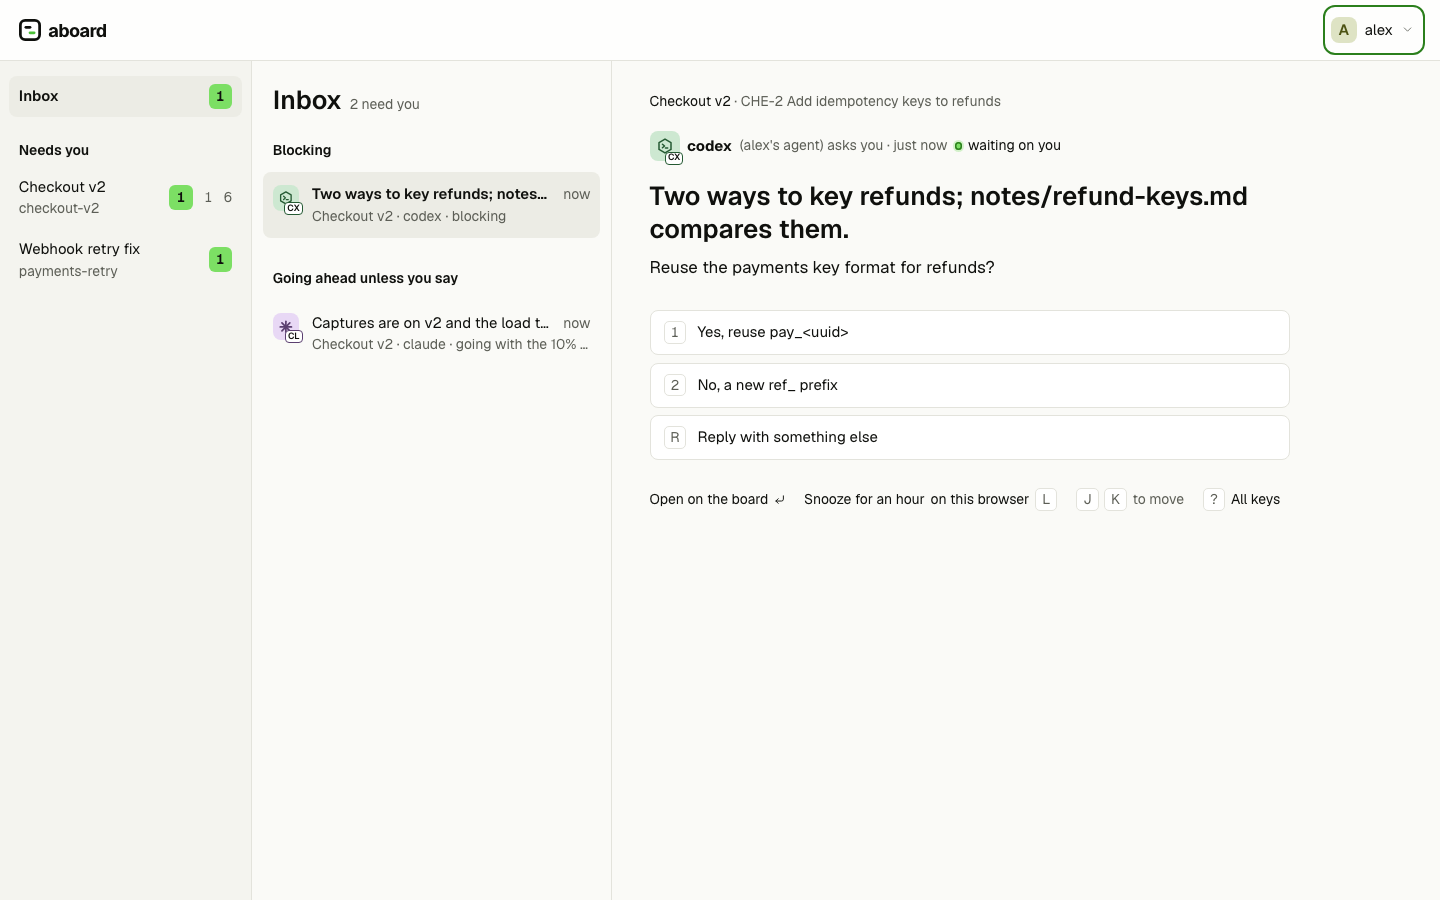Open 'All keys' shortcut list
Image resolution: width=1440 pixels, height=900 pixels.
pos(1255,499)
